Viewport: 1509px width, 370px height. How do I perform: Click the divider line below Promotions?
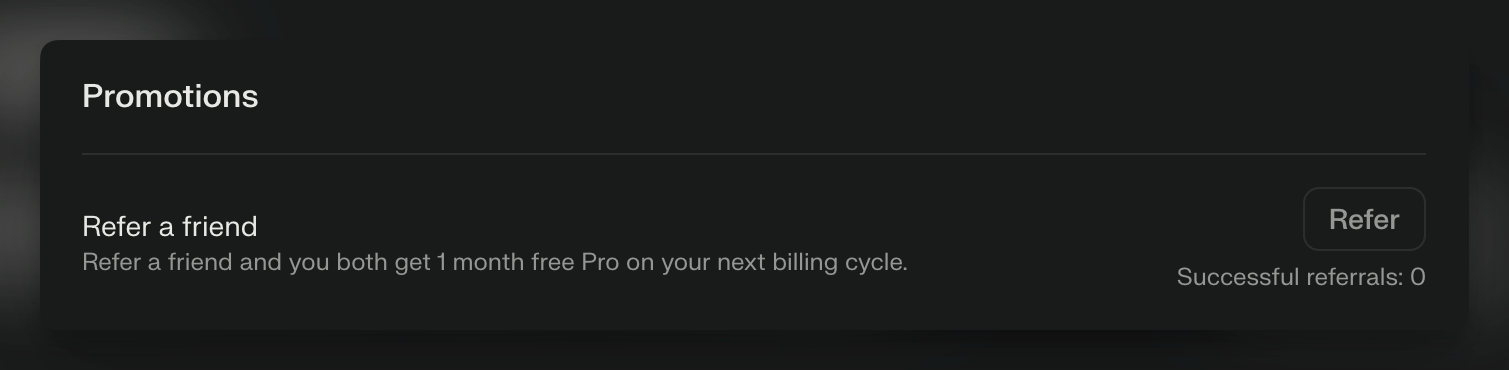click(x=754, y=154)
